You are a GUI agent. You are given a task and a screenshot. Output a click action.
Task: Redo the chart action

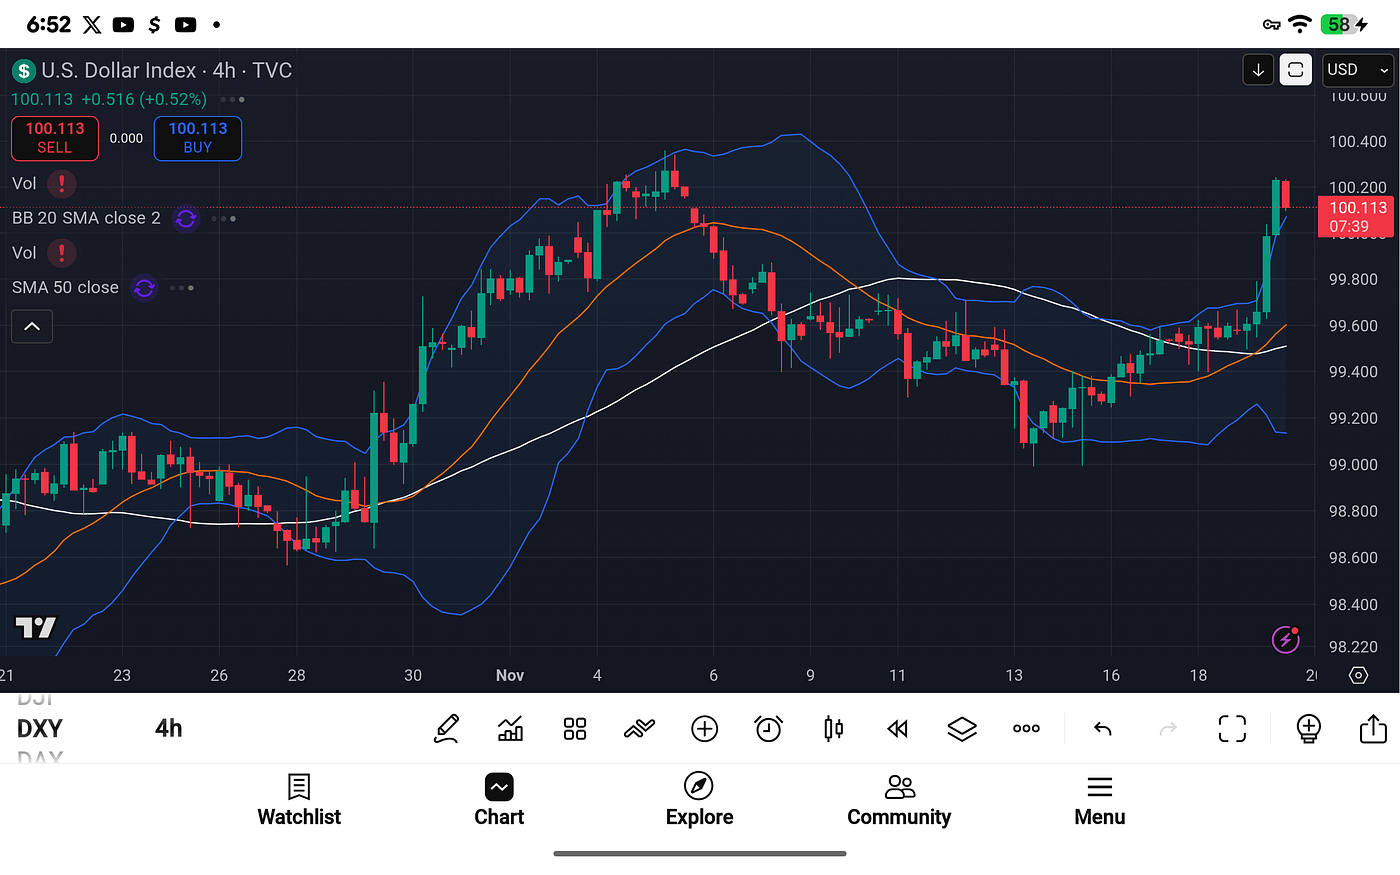pos(1168,729)
